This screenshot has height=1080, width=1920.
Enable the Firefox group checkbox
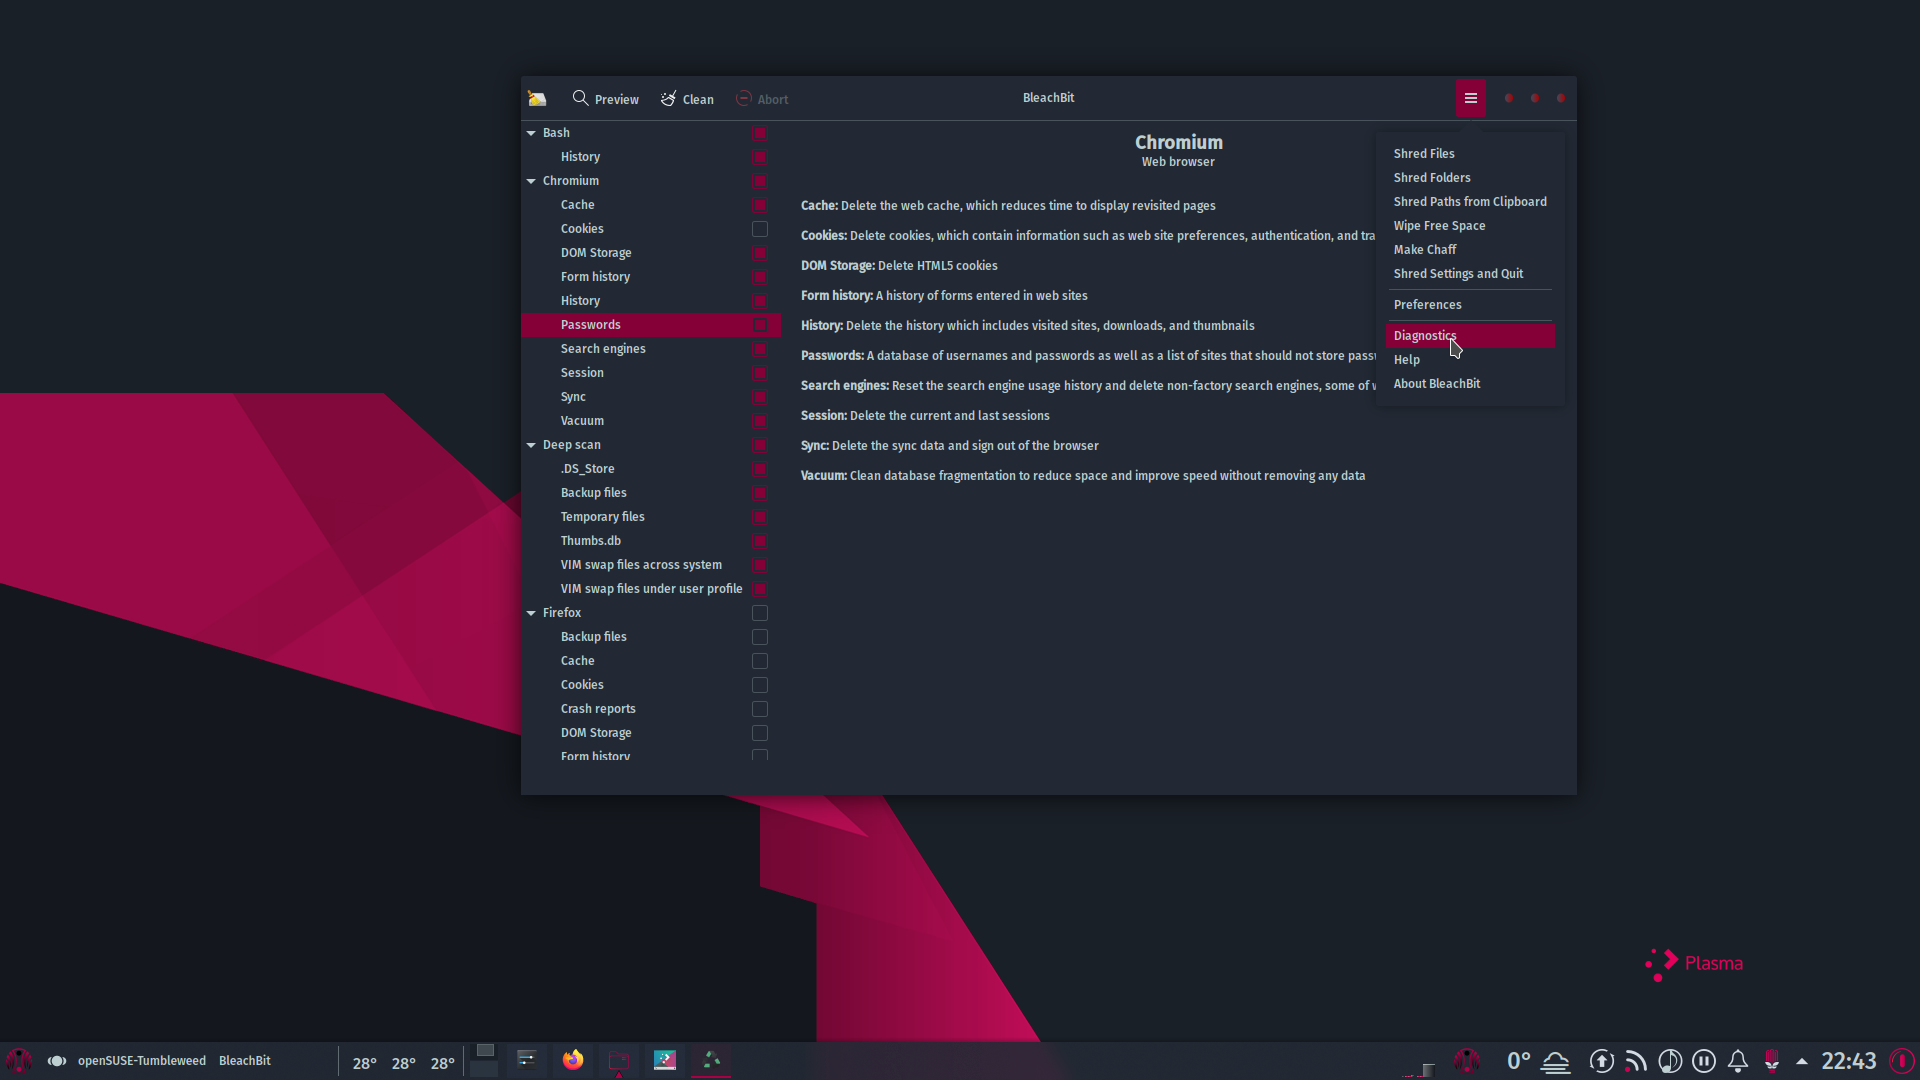click(760, 613)
